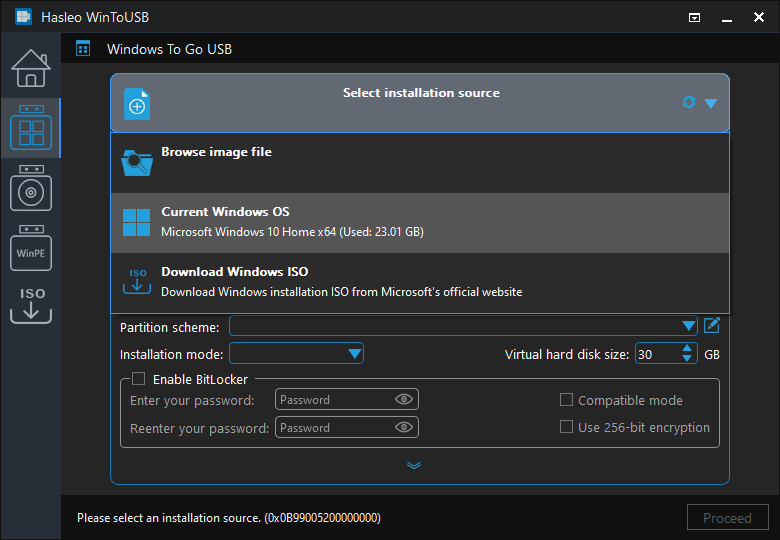Check Use 256-bit encryption box

pyautogui.click(x=566, y=427)
